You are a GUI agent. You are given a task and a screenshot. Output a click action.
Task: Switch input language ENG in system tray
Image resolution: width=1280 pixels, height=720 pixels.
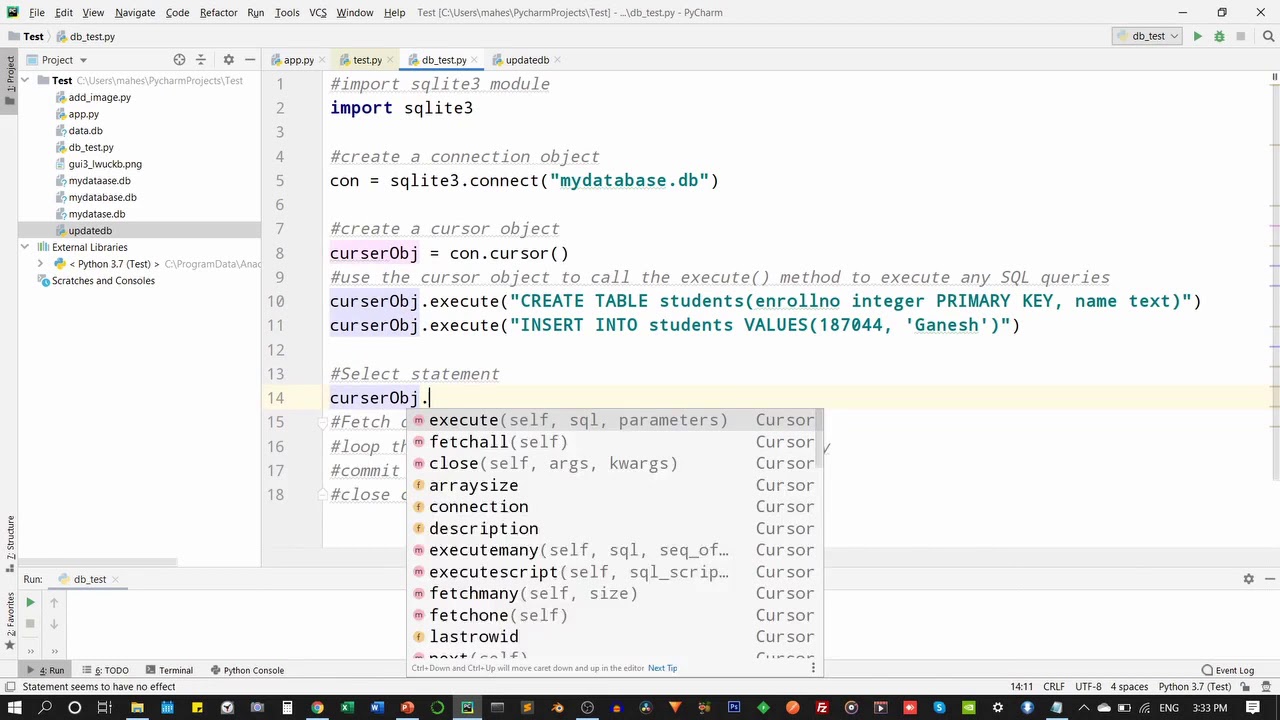[1167, 708]
